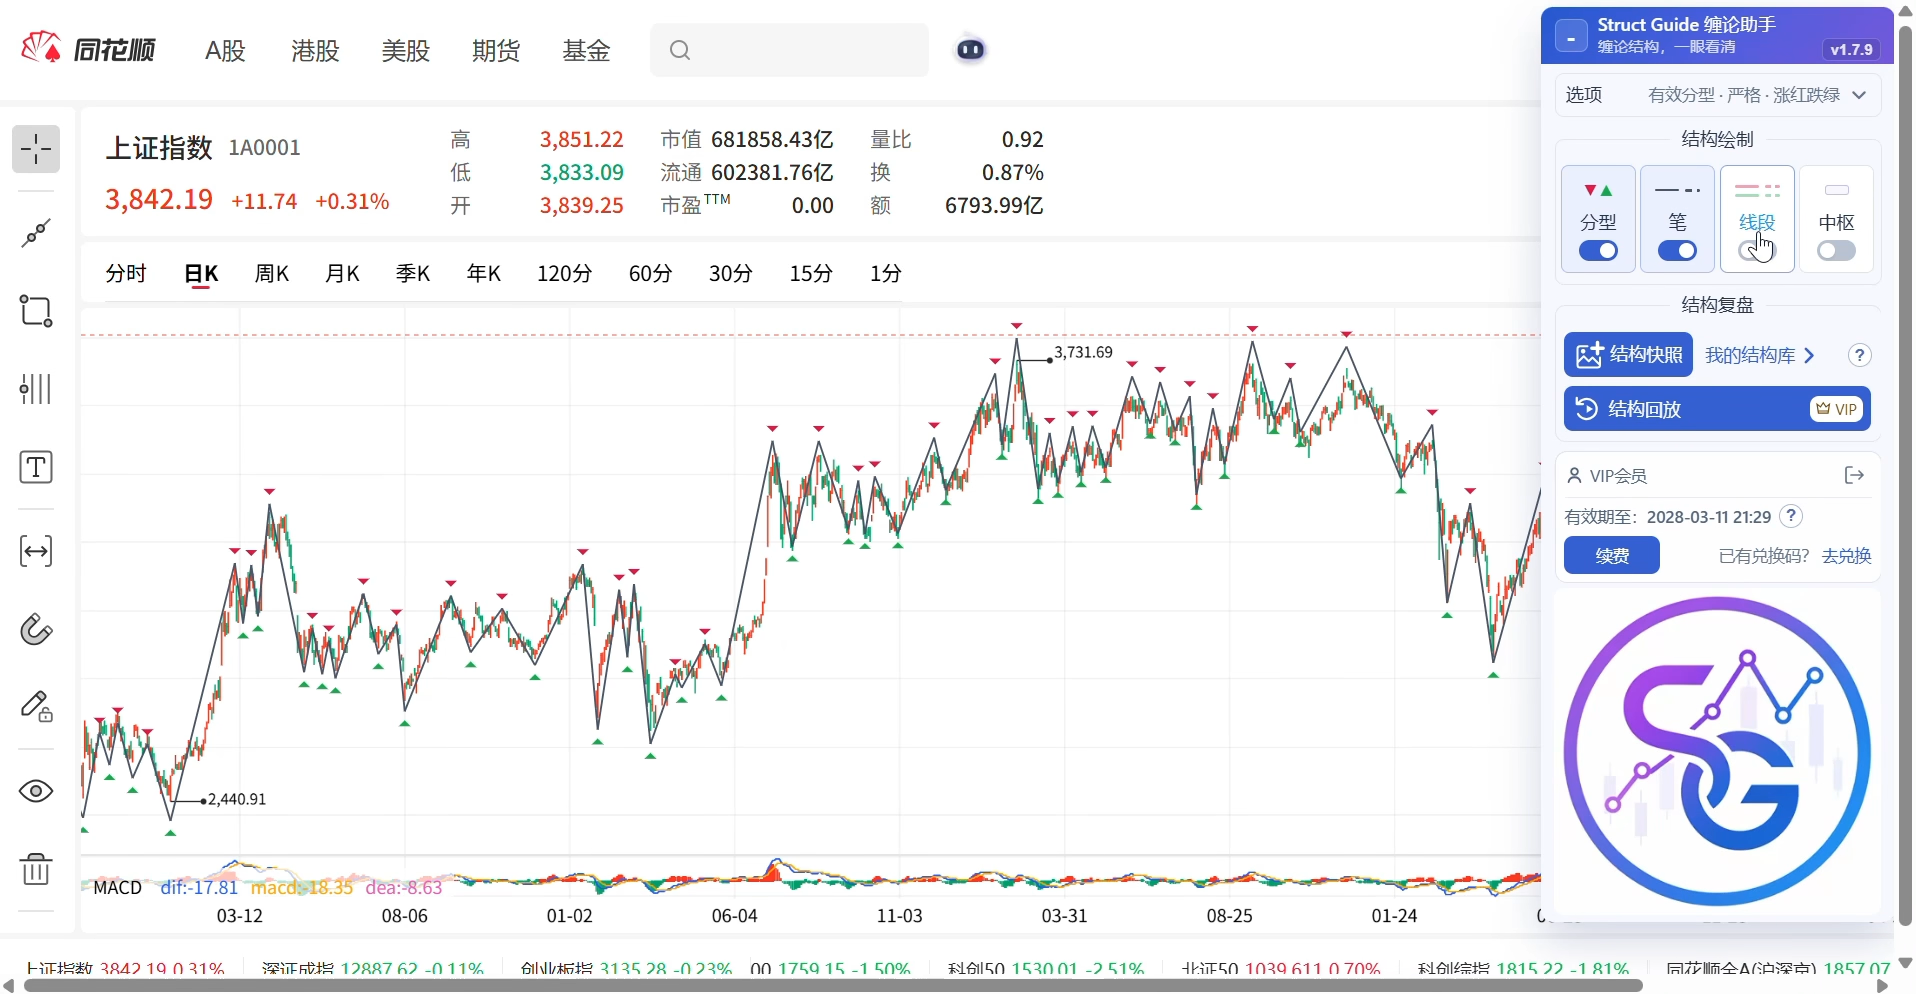Delete drawings with trash bin icon
Viewport: 1916px width, 994px height.
coord(36,869)
